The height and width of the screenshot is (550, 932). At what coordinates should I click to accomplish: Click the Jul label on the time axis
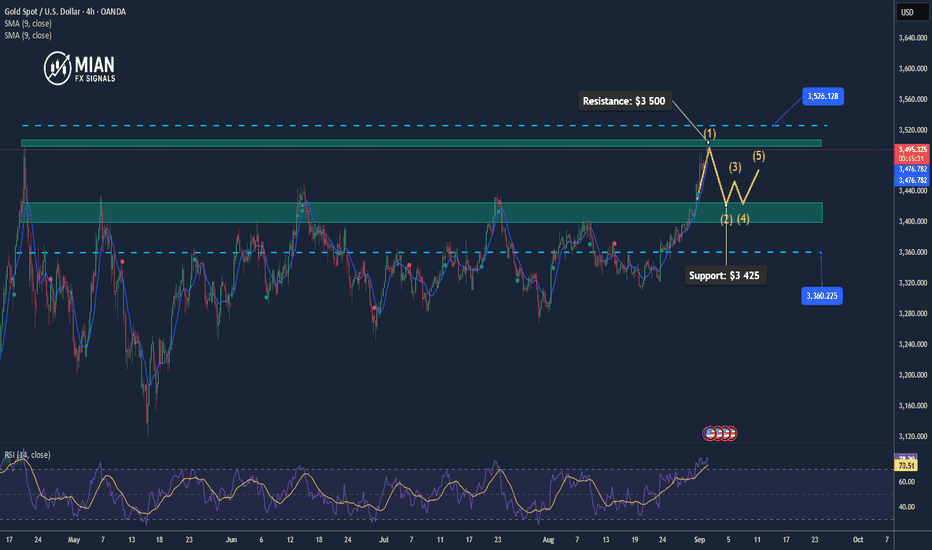[x=384, y=540]
